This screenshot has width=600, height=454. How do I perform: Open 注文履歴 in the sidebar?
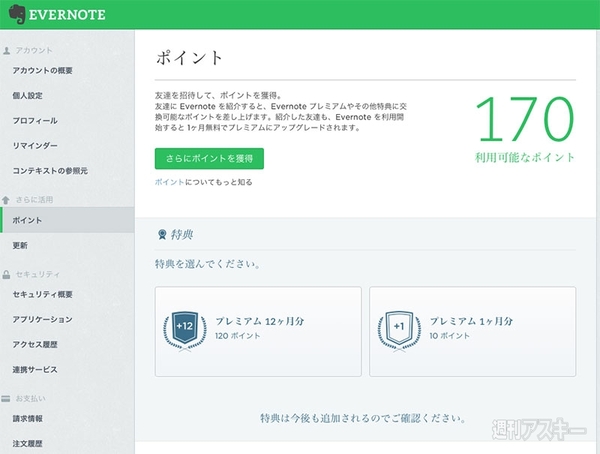[28, 444]
